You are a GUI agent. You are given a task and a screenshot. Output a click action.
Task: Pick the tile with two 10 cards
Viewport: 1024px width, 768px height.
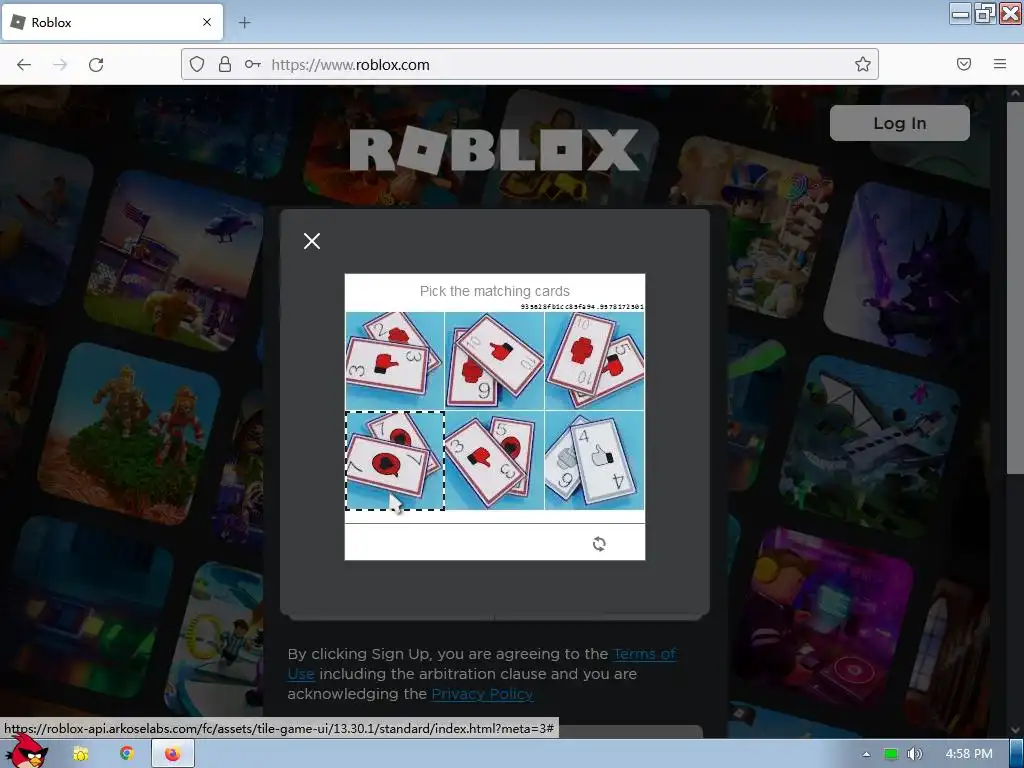[x=594, y=360]
